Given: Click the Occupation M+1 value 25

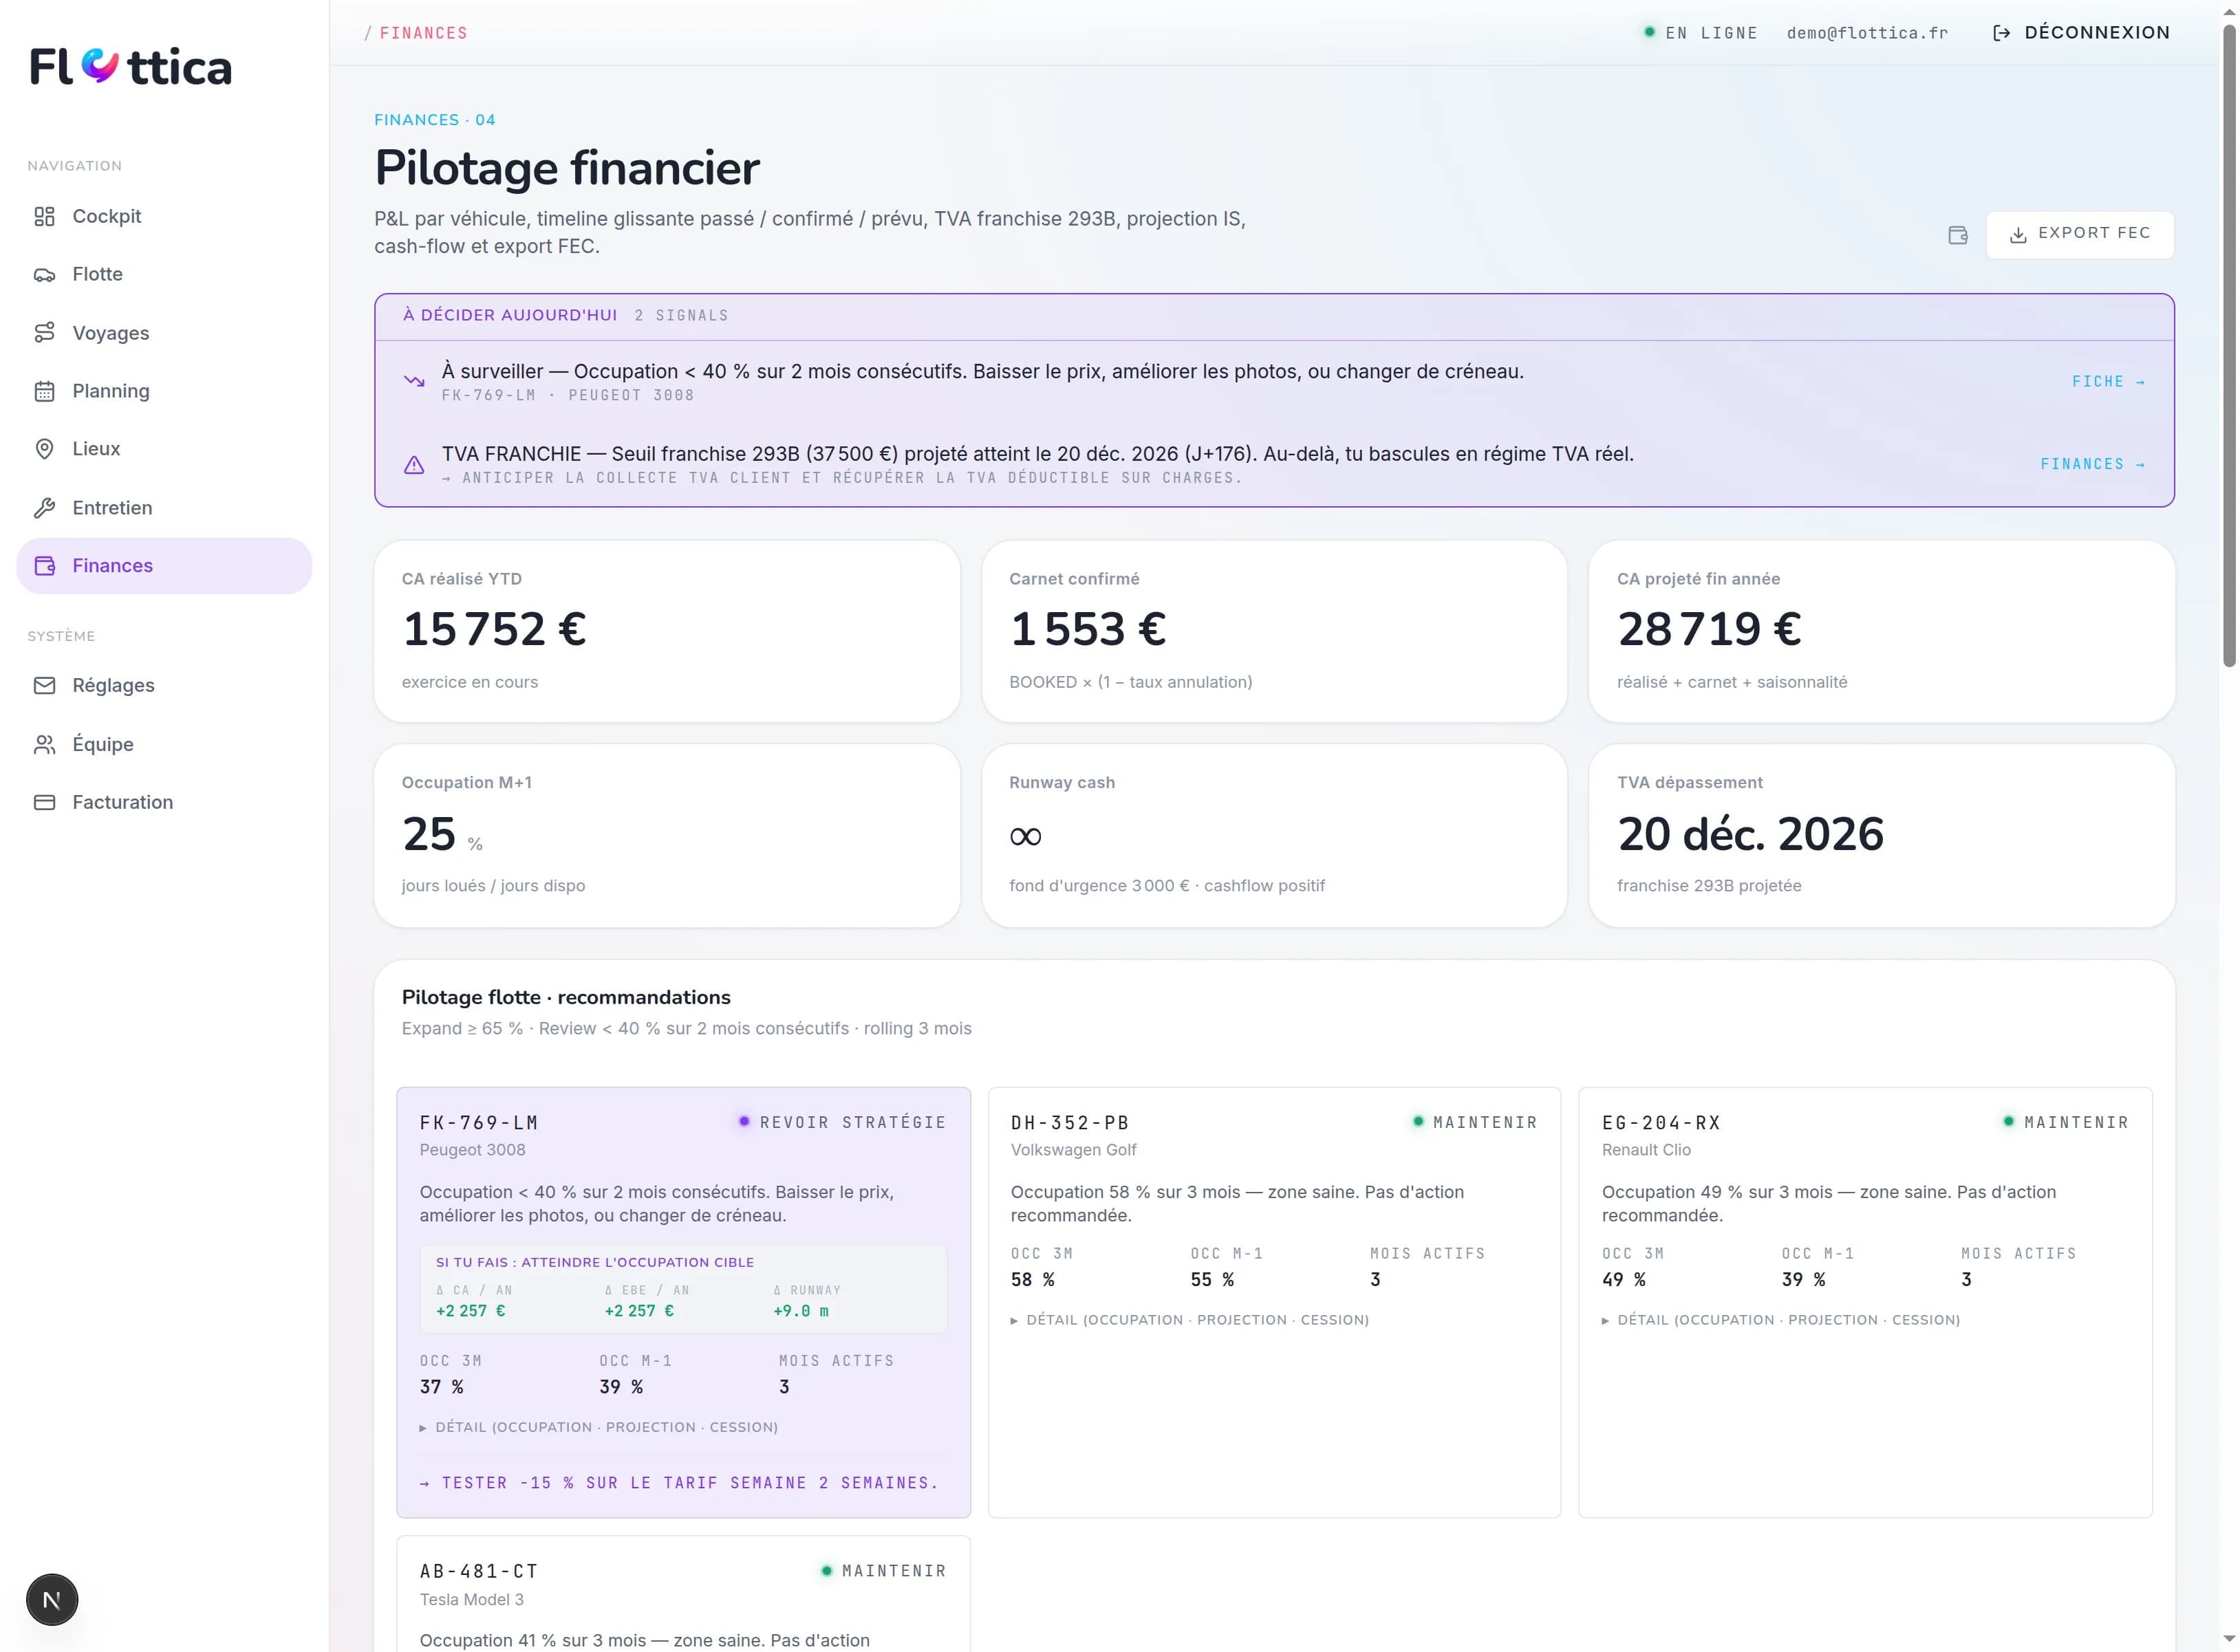Looking at the screenshot, I should 429,834.
